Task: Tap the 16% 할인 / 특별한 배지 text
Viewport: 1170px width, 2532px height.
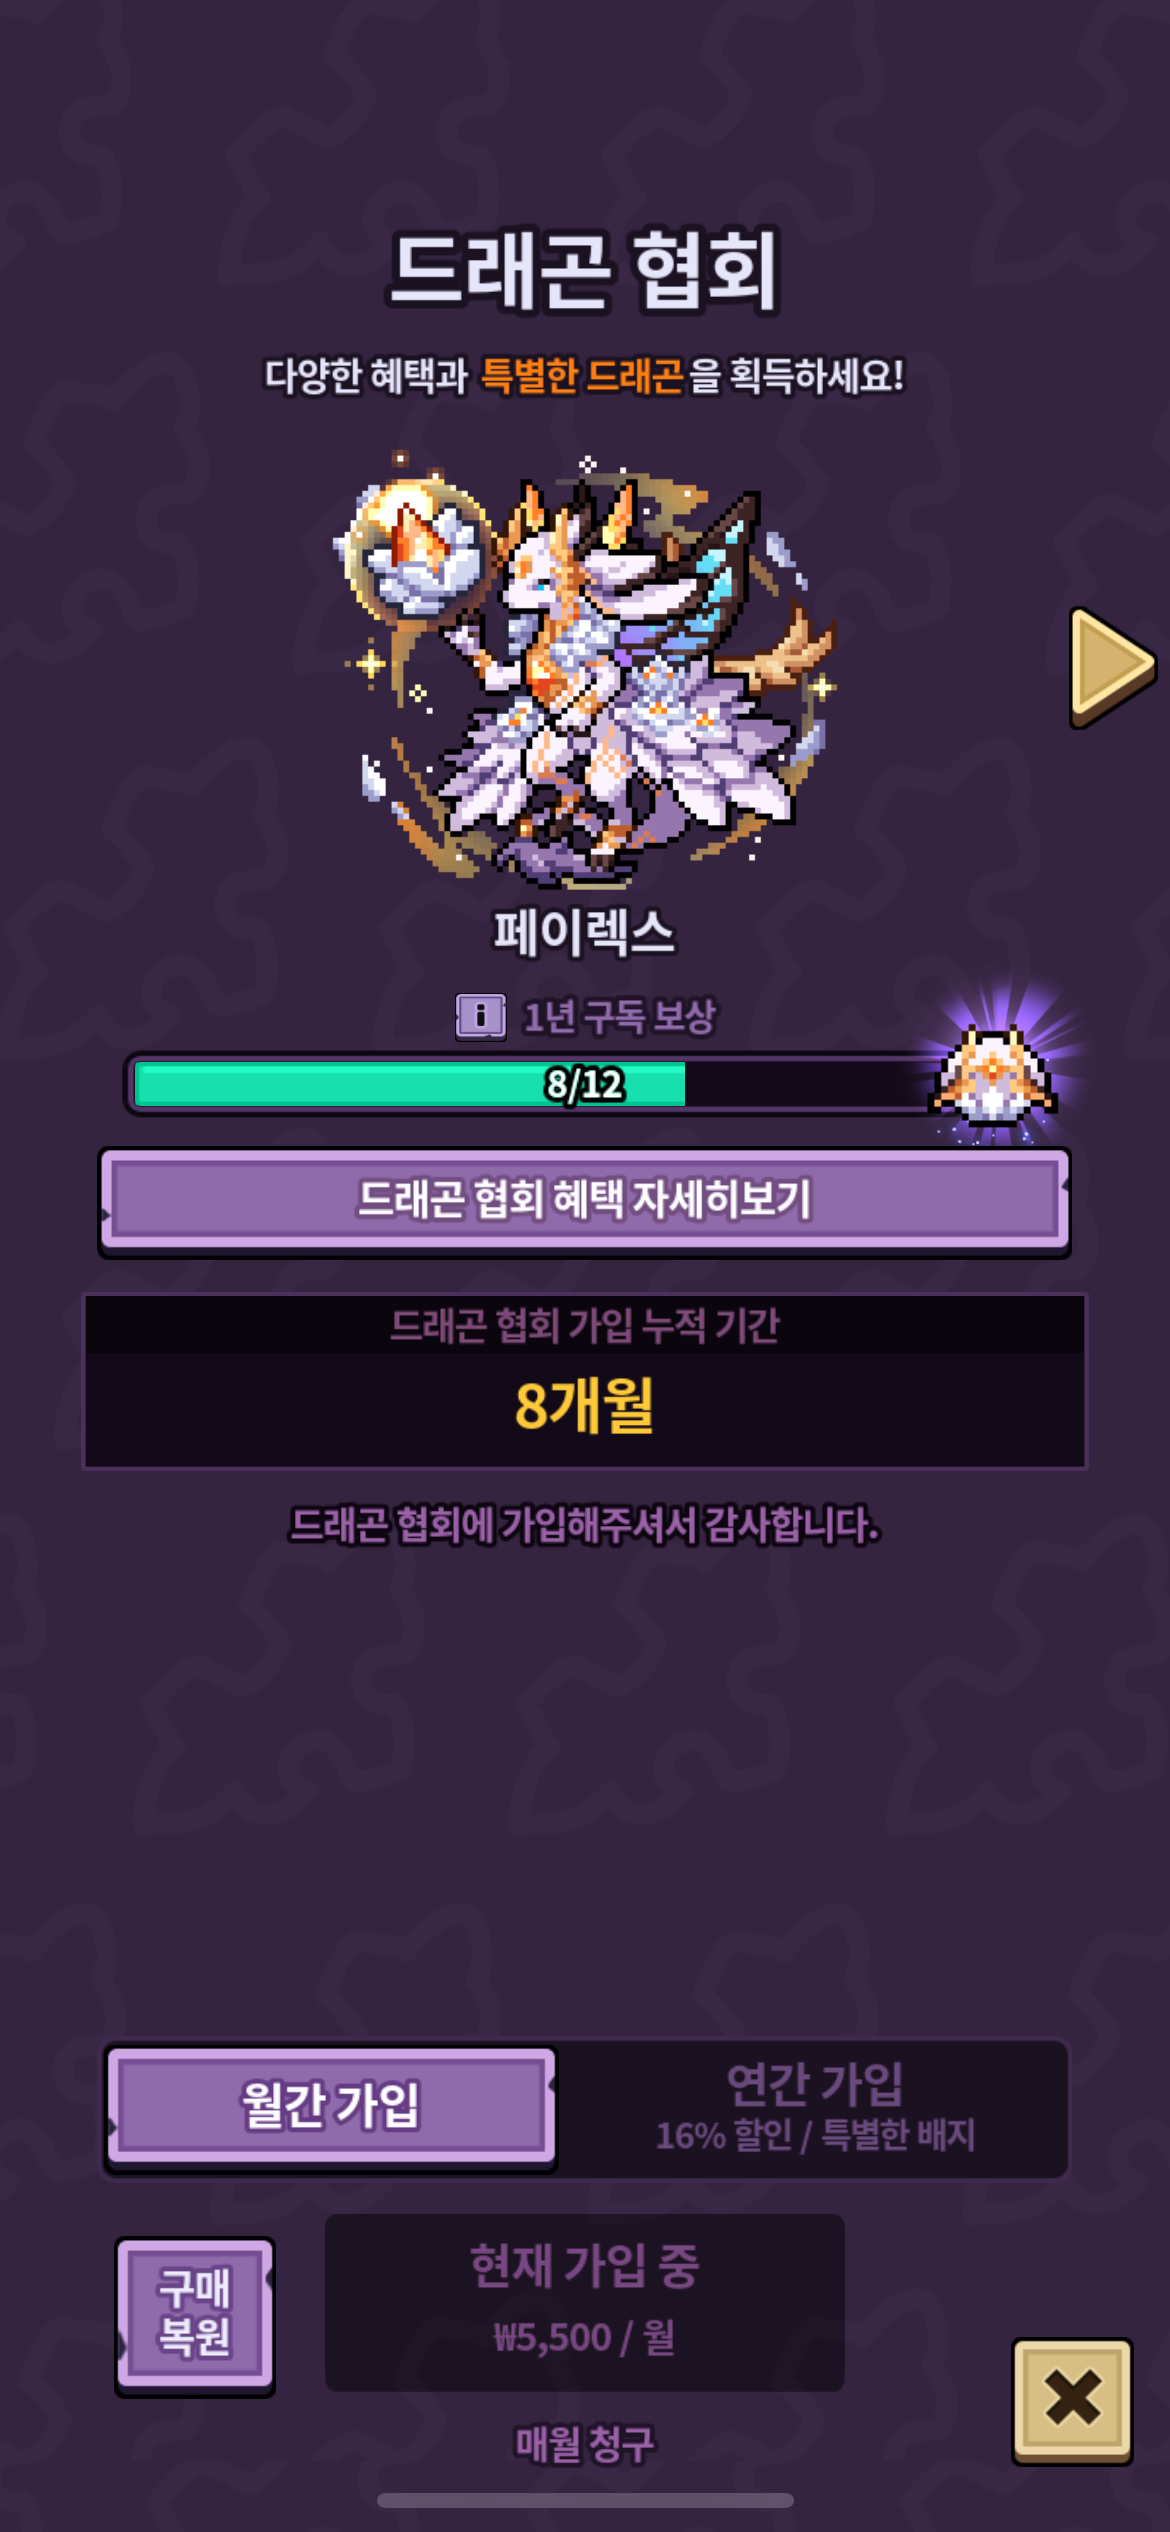Action: 815,2136
